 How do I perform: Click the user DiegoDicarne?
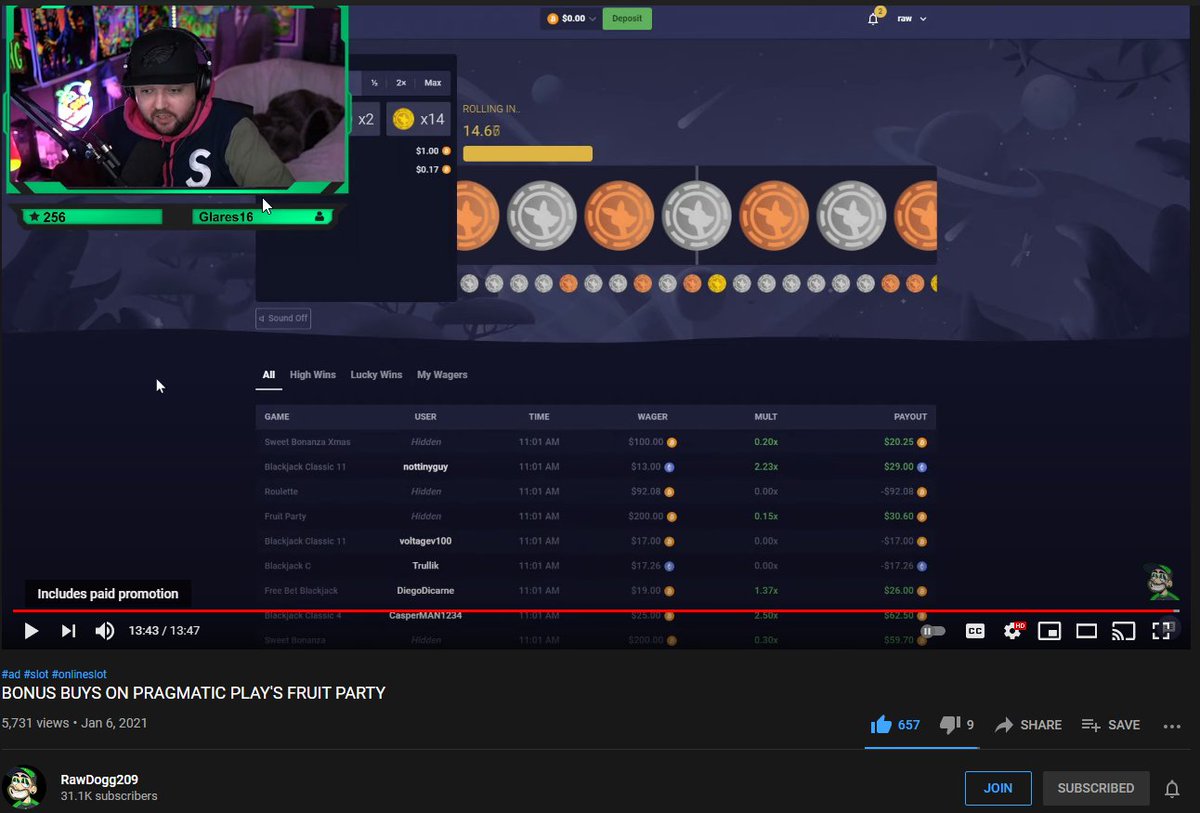point(425,591)
